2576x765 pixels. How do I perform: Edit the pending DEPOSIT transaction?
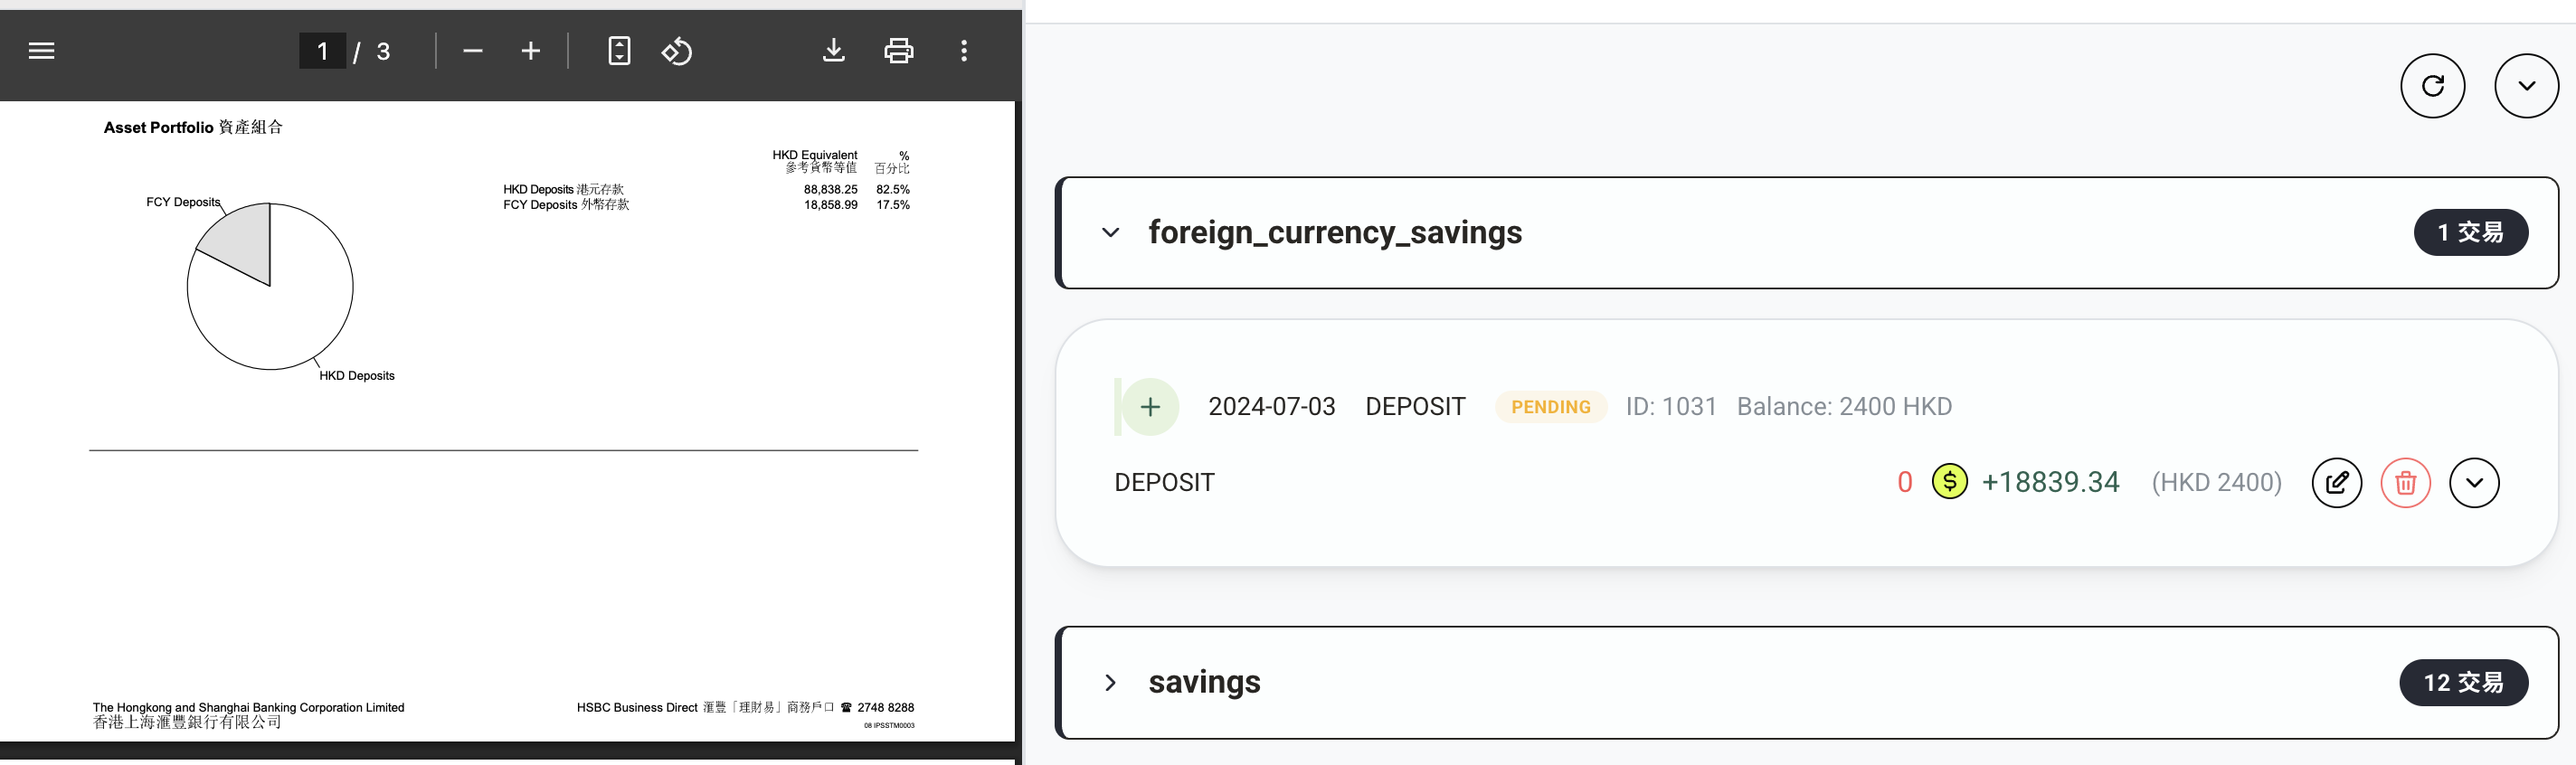[x=2337, y=482]
